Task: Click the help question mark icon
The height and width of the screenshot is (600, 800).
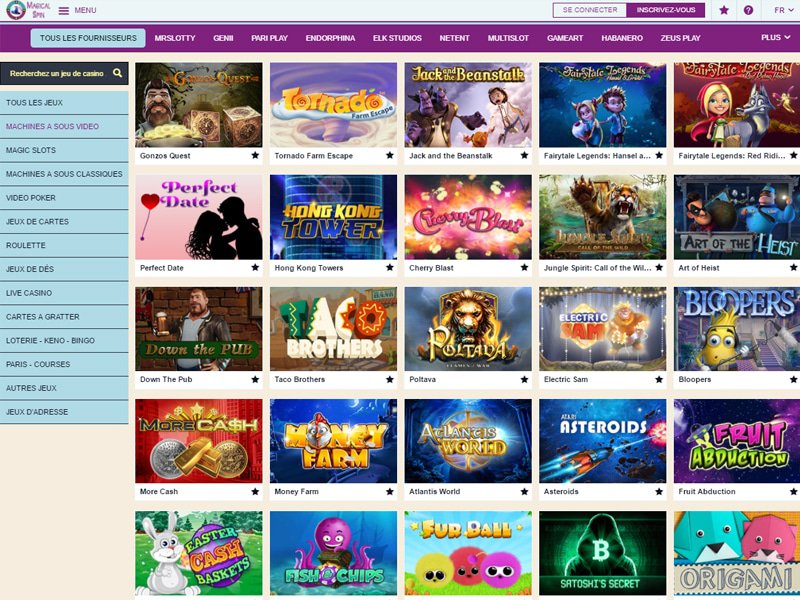Action: click(748, 10)
